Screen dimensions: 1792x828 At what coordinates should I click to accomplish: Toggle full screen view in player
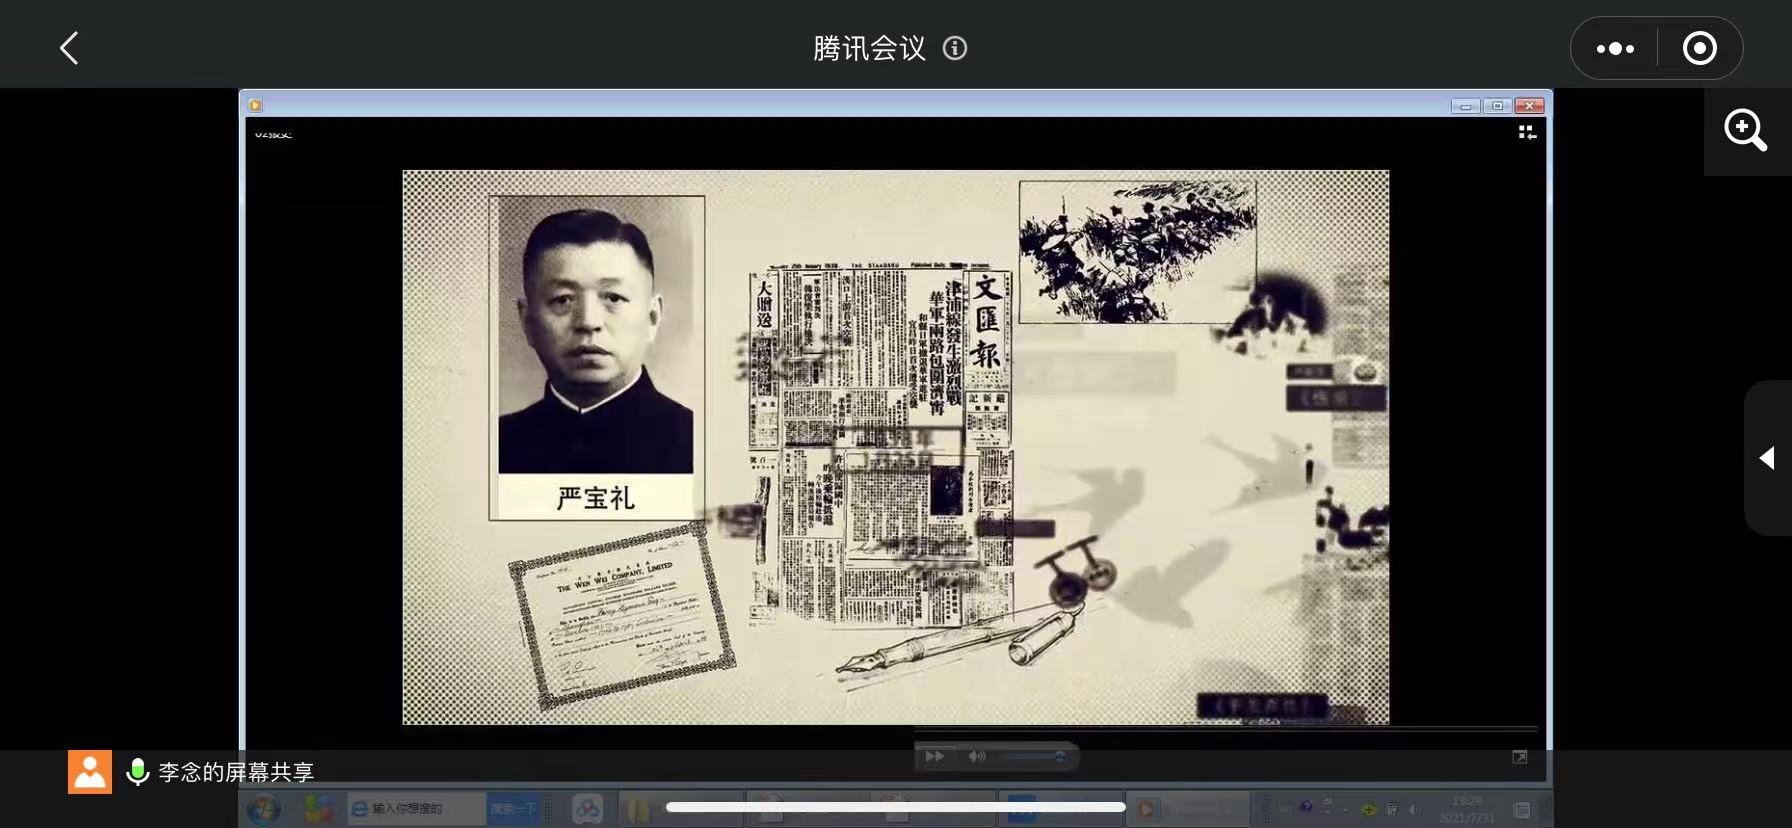(1520, 757)
